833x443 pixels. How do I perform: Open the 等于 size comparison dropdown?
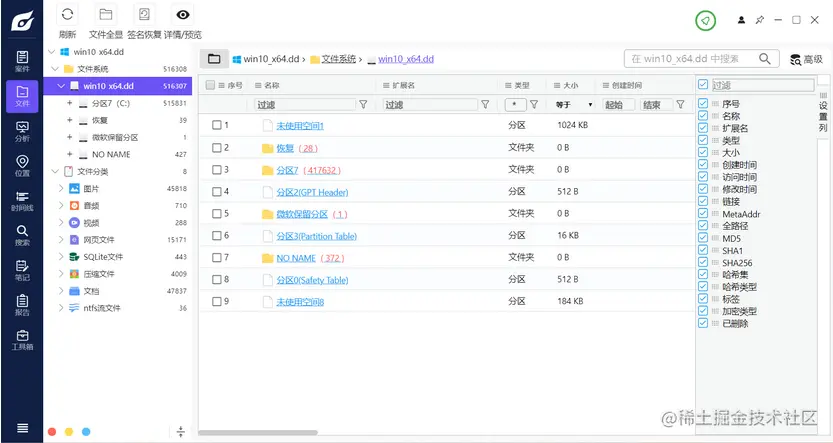pos(574,105)
